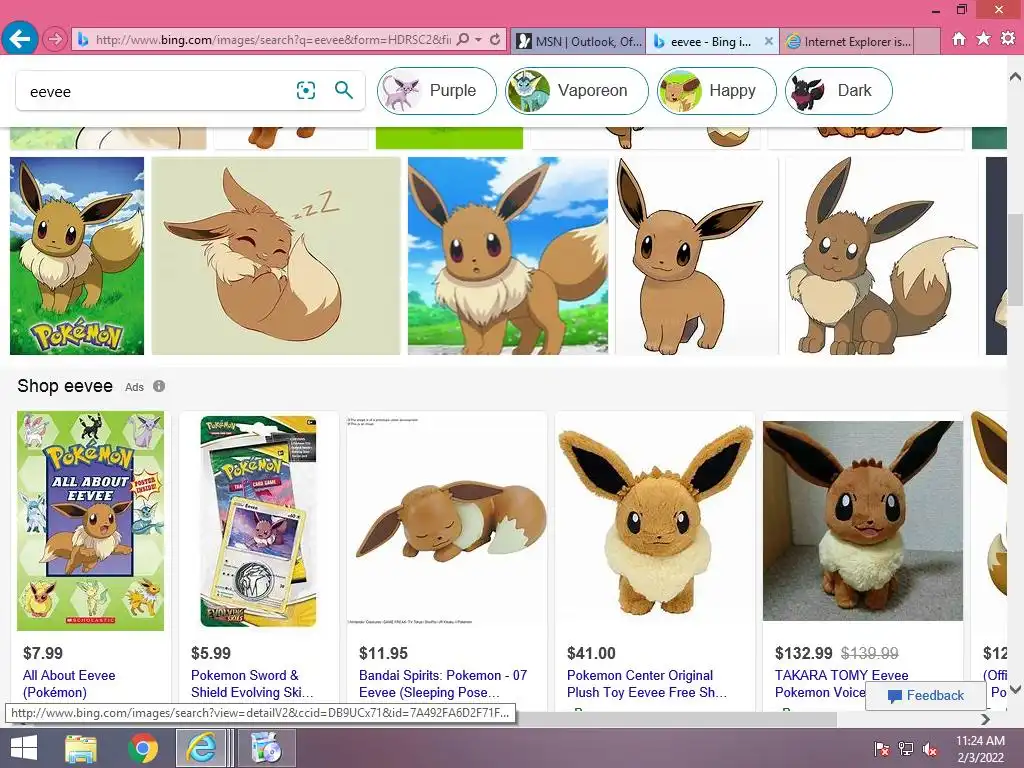This screenshot has width=1024, height=768.
Task: Open the standing Eevee image on white
Action: point(697,256)
